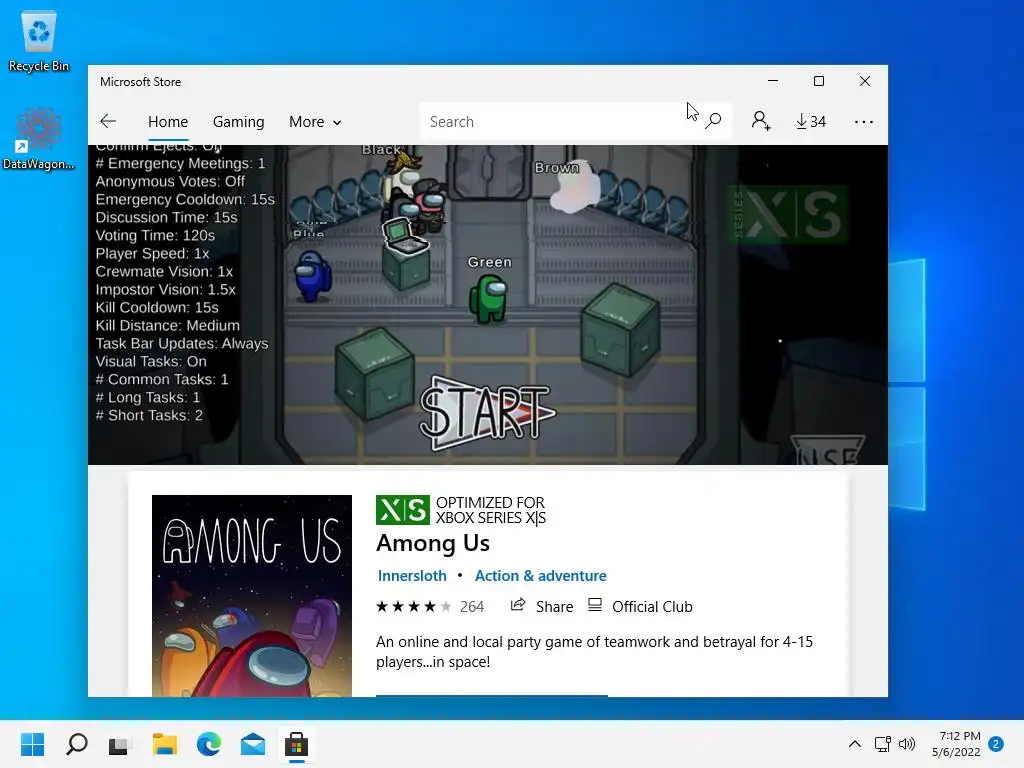Open the sign-in account icon
The image size is (1024, 768).
point(760,121)
